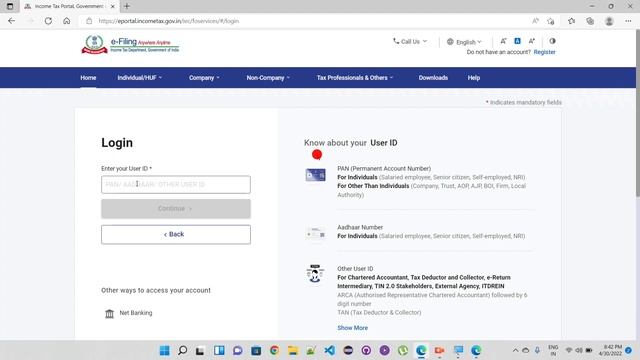Expand the Company menu
The image size is (640, 360).
tap(204, 78)
